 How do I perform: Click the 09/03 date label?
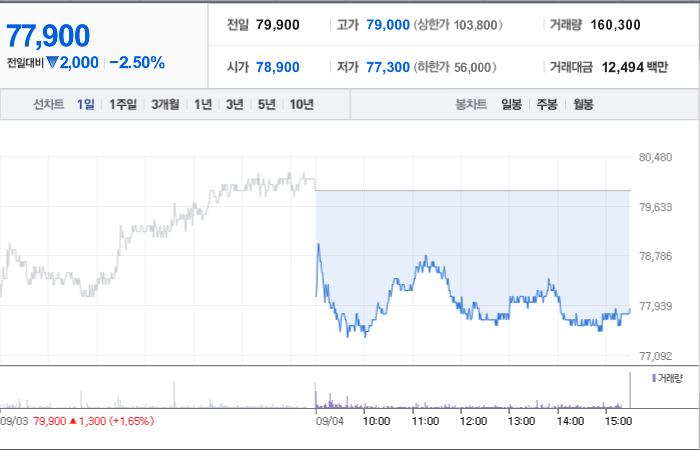click(x=14, y=421)
